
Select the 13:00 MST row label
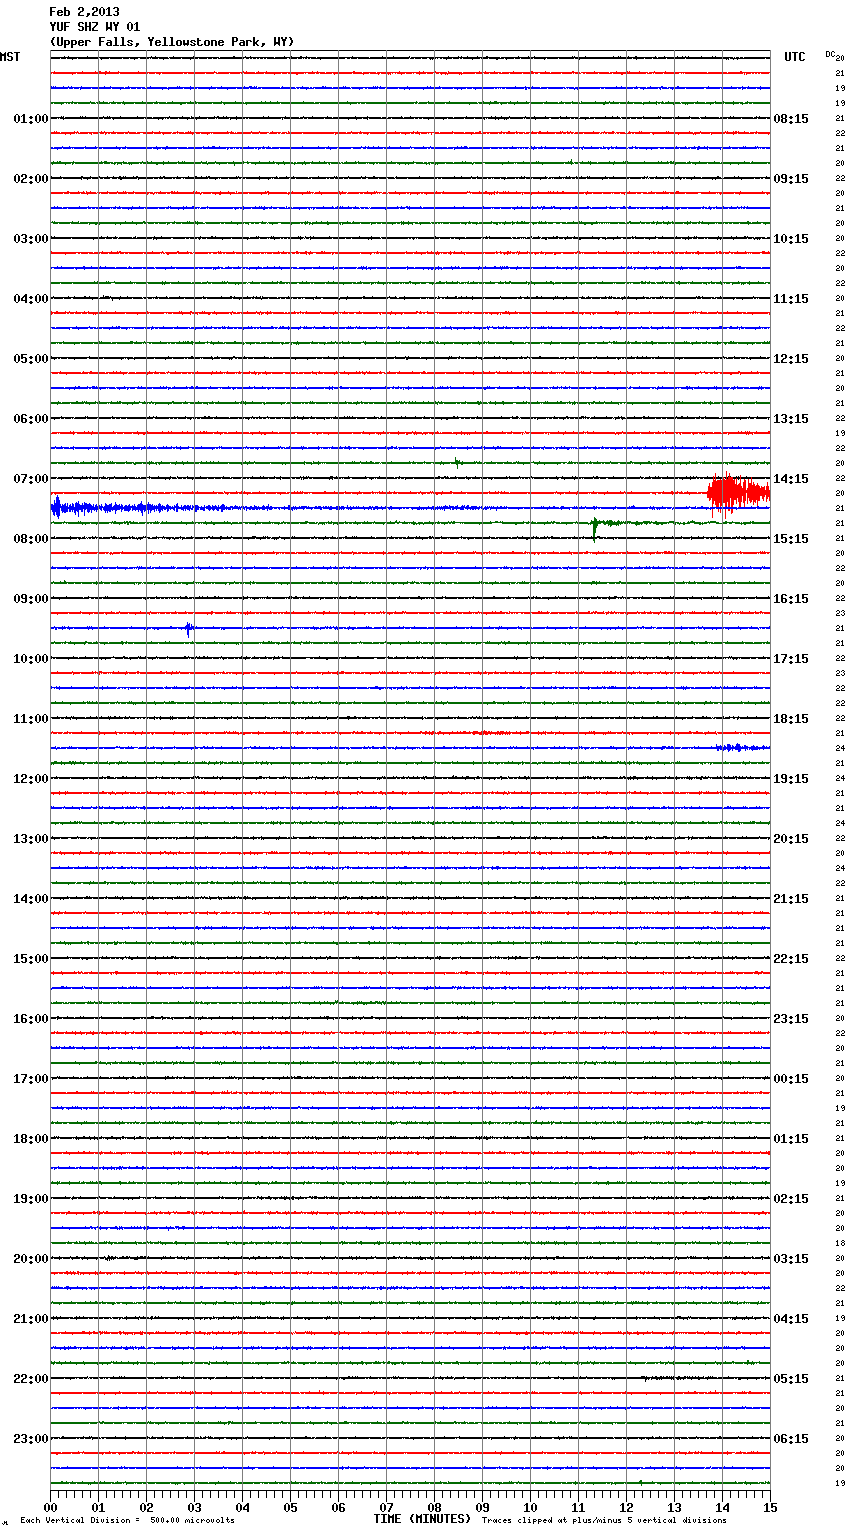[31, 839]
